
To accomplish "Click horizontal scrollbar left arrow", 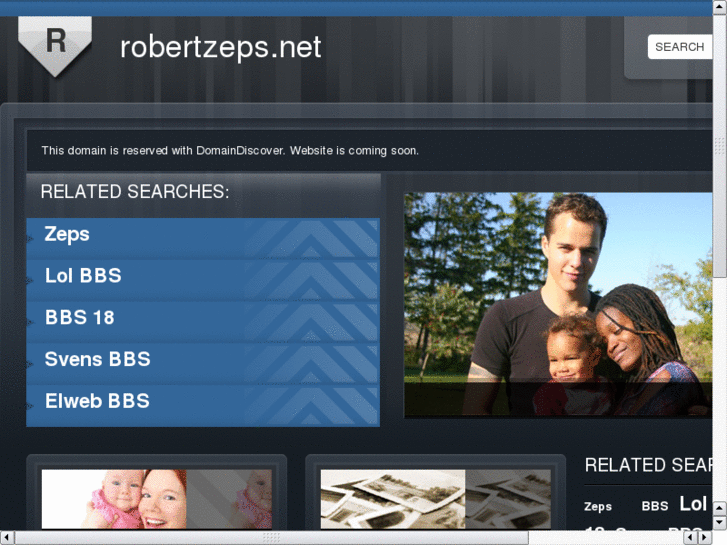I will (x=6, y=538).
